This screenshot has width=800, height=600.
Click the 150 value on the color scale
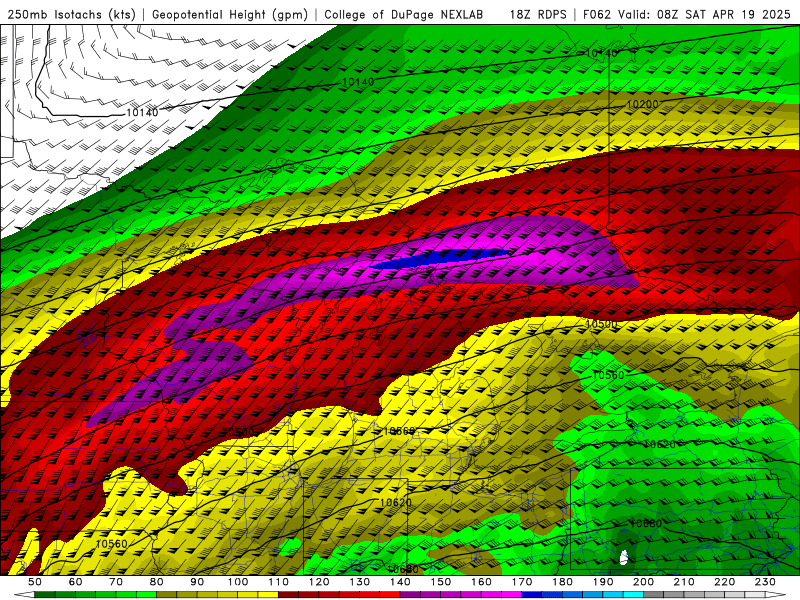[x=441, y=582]
